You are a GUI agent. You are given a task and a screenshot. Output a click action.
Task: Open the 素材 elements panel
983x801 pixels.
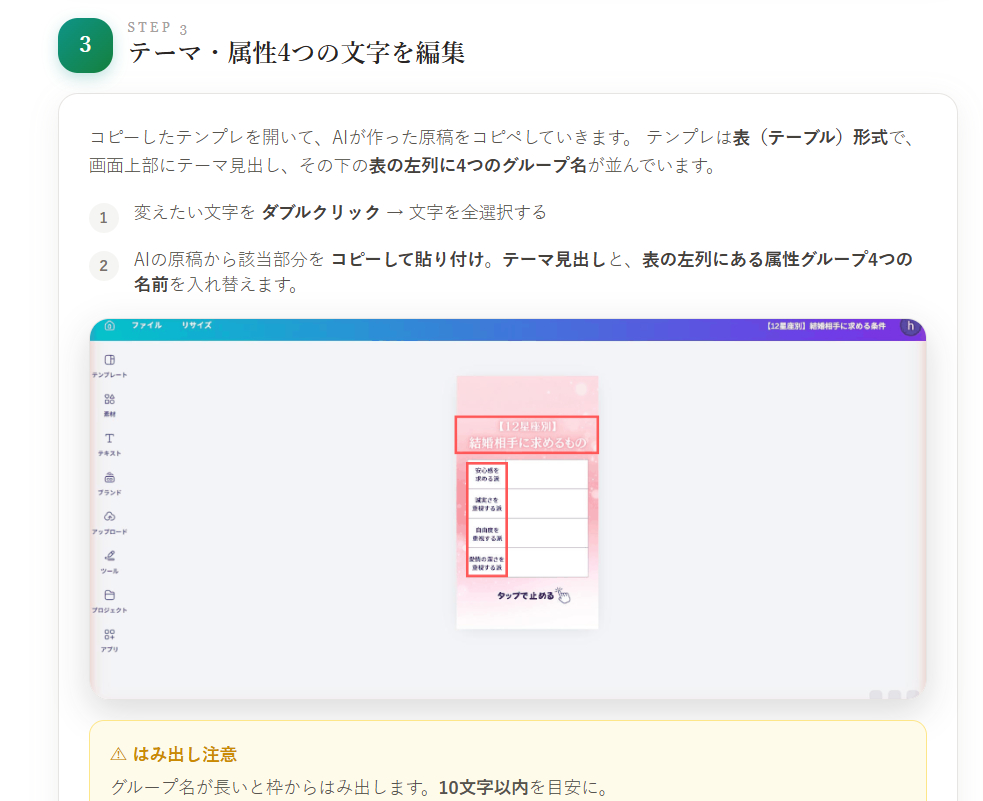(x=110, y=405)
